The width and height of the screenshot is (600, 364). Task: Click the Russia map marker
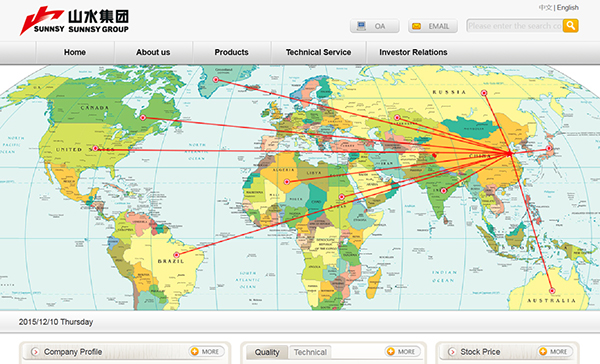484,93
